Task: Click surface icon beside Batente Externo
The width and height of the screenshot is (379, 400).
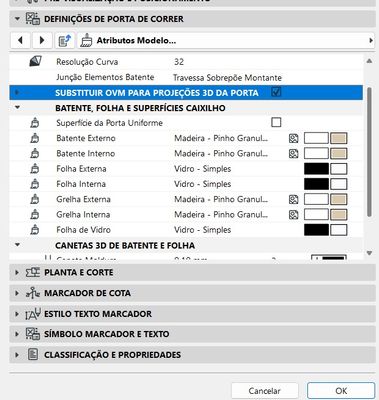Action: pos(35,138)
